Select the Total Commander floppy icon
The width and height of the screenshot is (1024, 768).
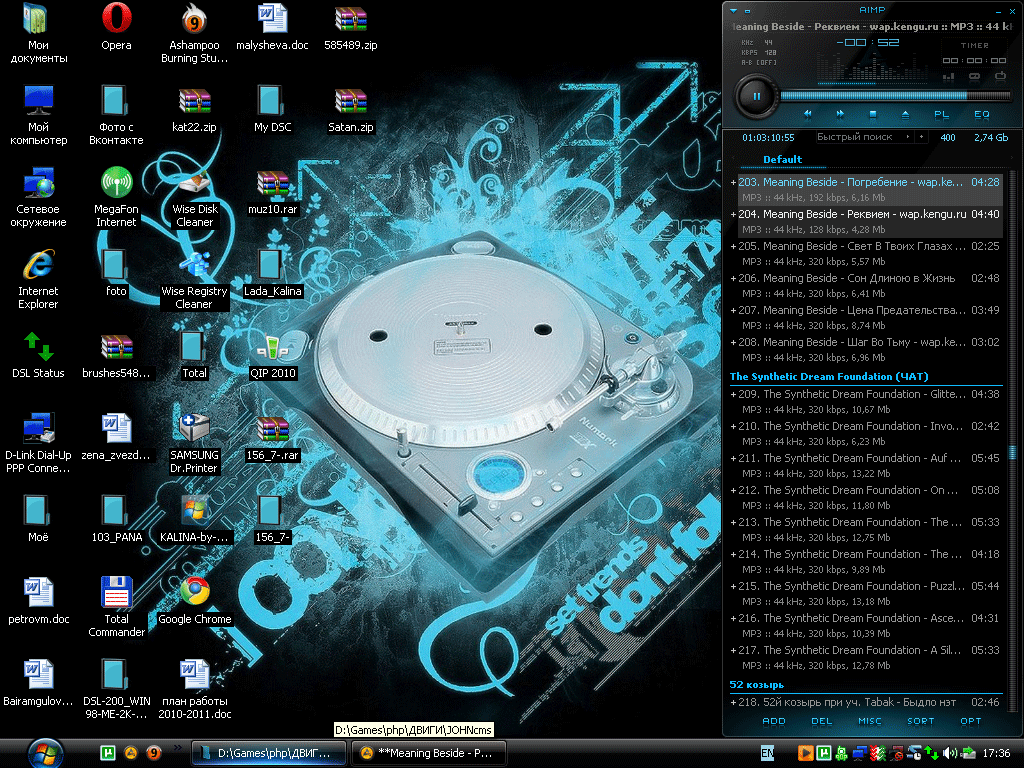(x=116, y=592)
